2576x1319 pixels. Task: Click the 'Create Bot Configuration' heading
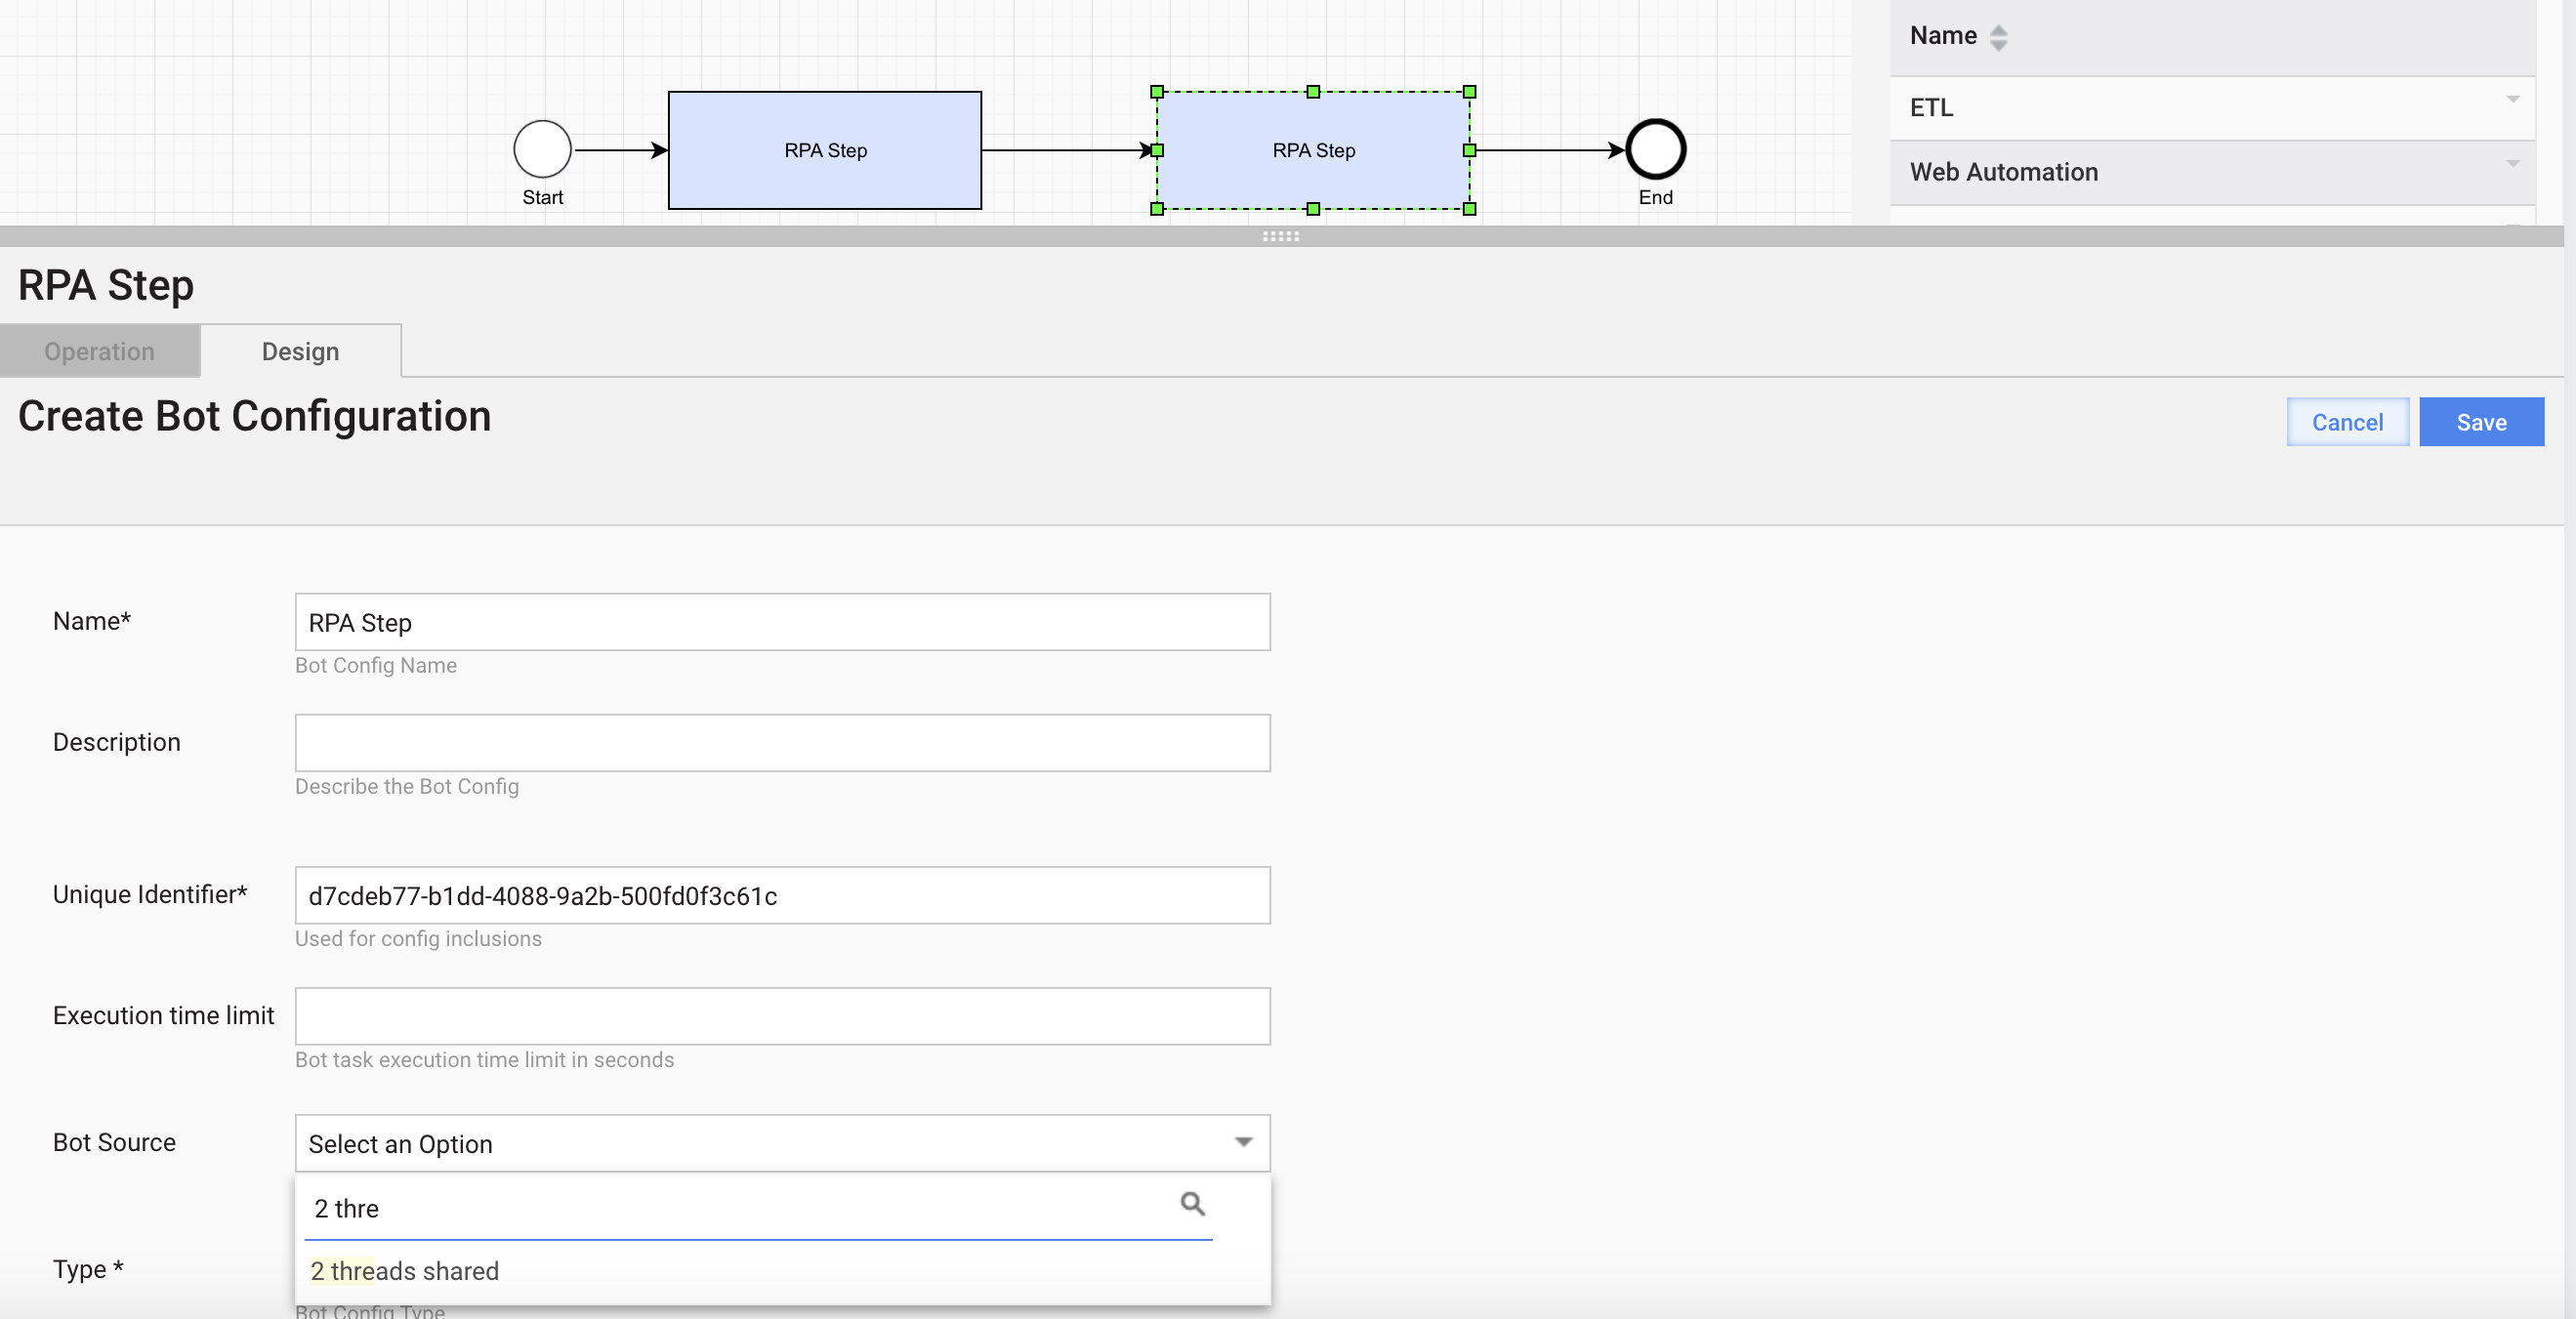click(254, 416)
